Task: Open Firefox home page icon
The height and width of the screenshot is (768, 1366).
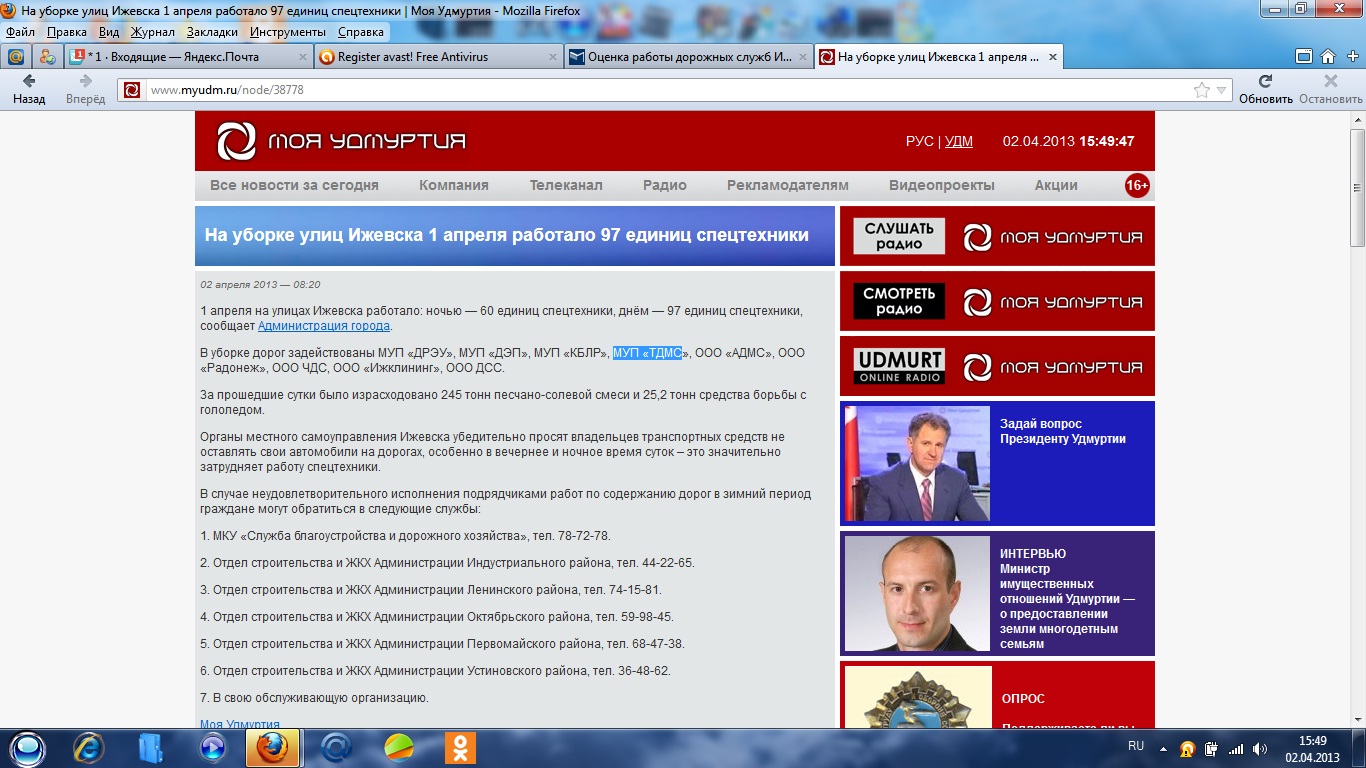Action: (x=1328, y=57)
